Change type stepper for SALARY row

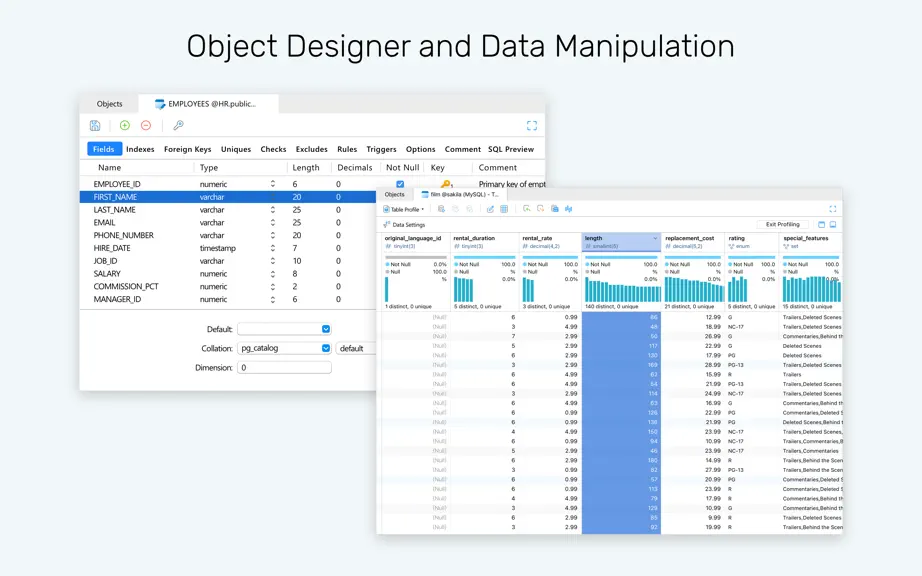tap(273, 274)
